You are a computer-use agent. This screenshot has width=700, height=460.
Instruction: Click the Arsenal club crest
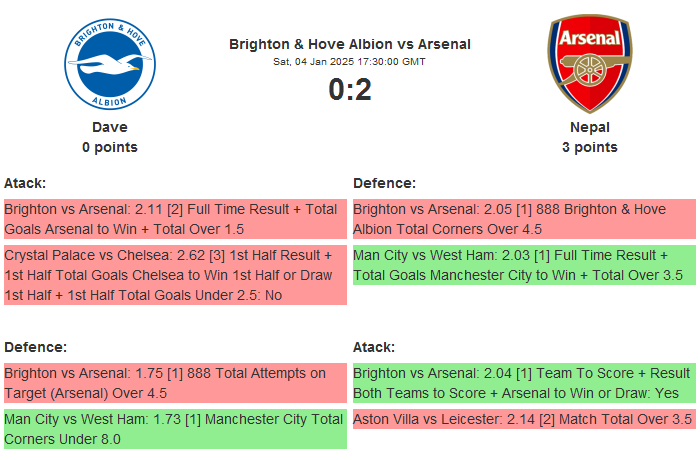pos(589,64)
